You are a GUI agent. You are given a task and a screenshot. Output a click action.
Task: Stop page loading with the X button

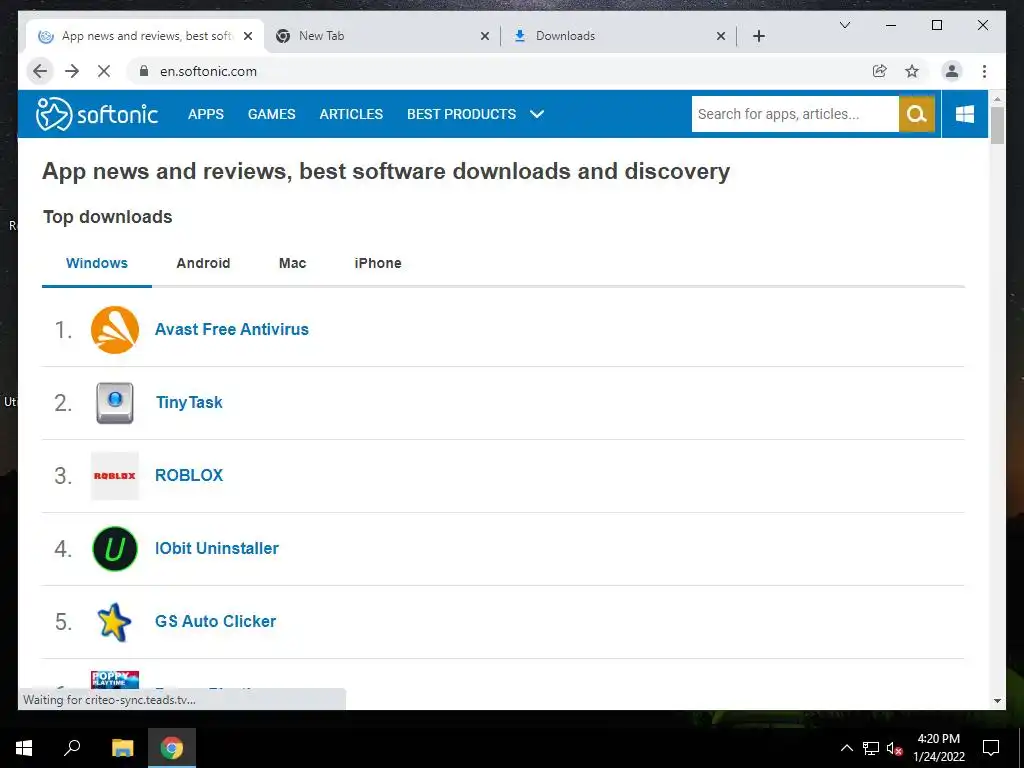104,71
